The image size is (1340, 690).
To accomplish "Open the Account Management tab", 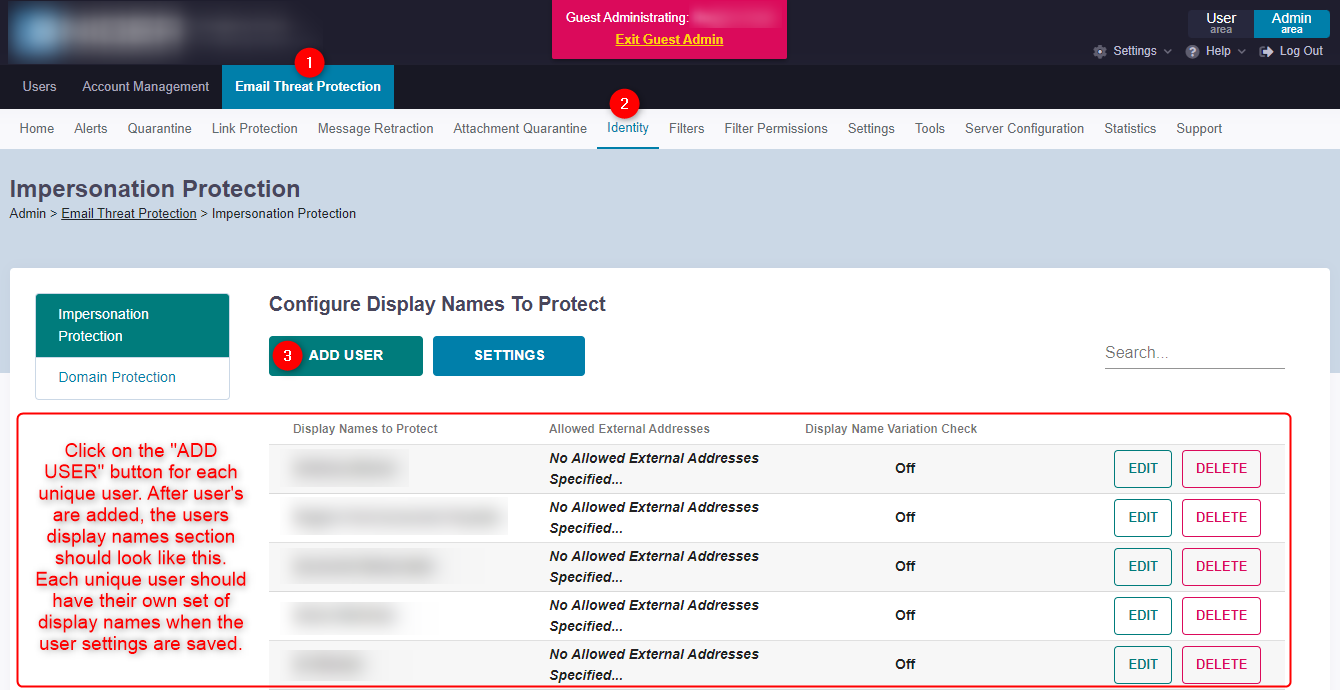I will coord(145,87).
